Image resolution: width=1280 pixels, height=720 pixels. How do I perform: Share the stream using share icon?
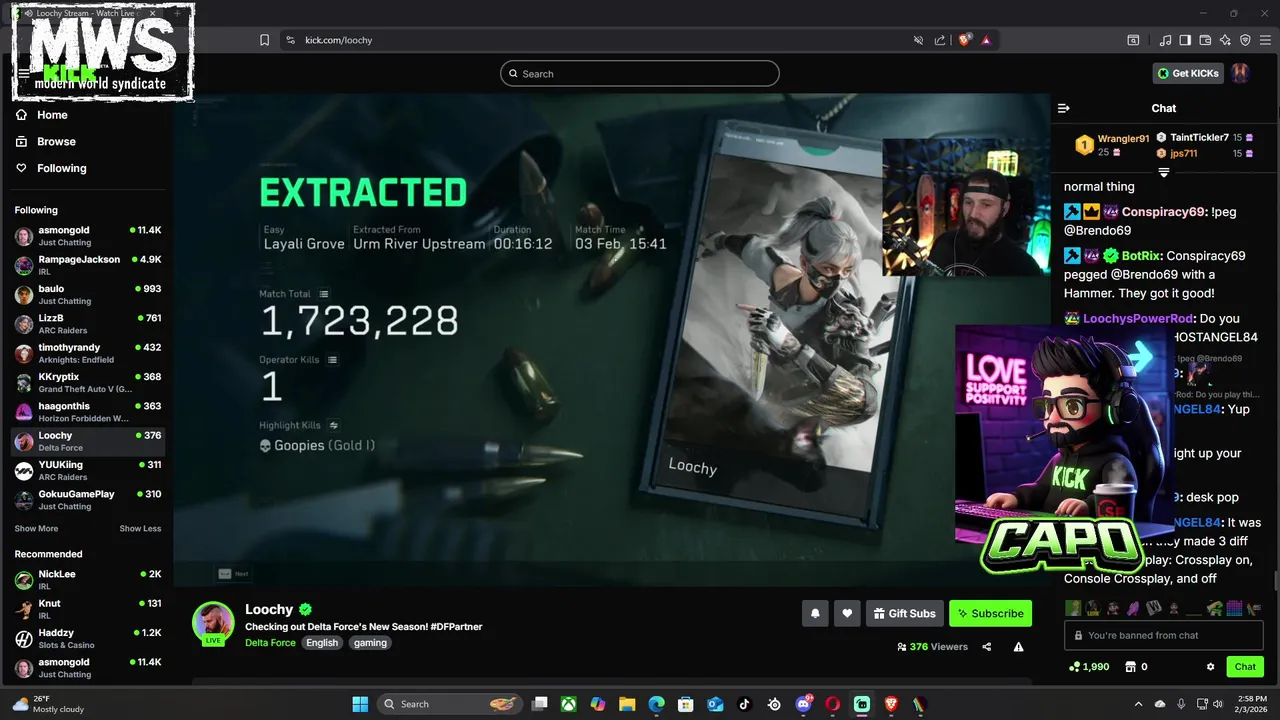click(987, 647)
